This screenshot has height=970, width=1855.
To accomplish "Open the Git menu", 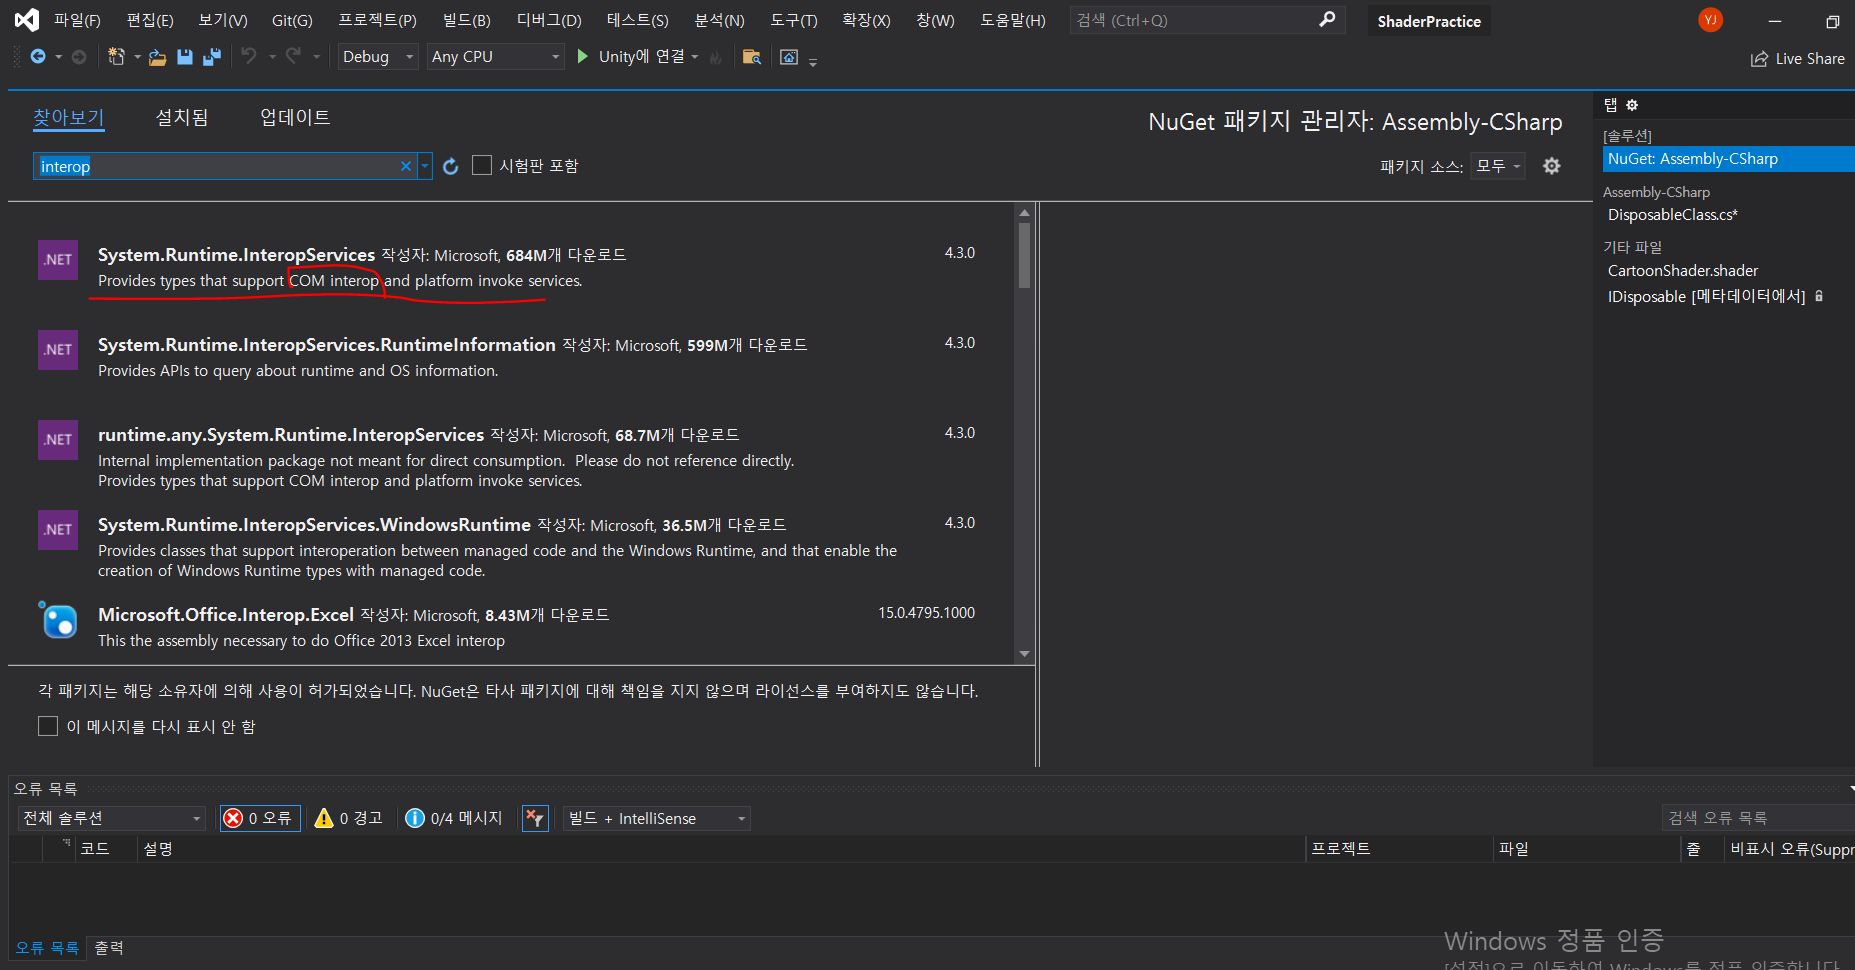I will pos(292,20).
